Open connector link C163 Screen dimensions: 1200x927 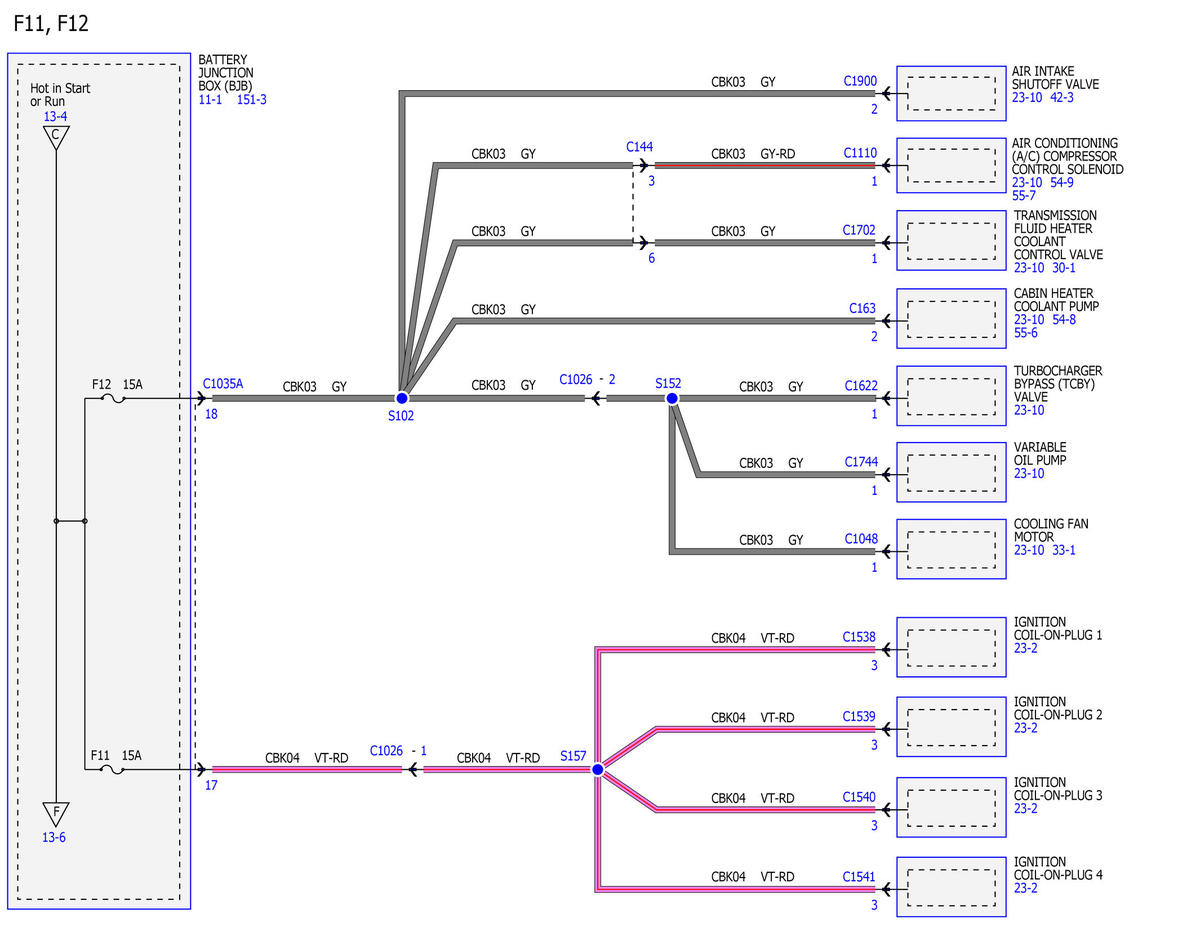pyautogui.click(x=863, y=309)
